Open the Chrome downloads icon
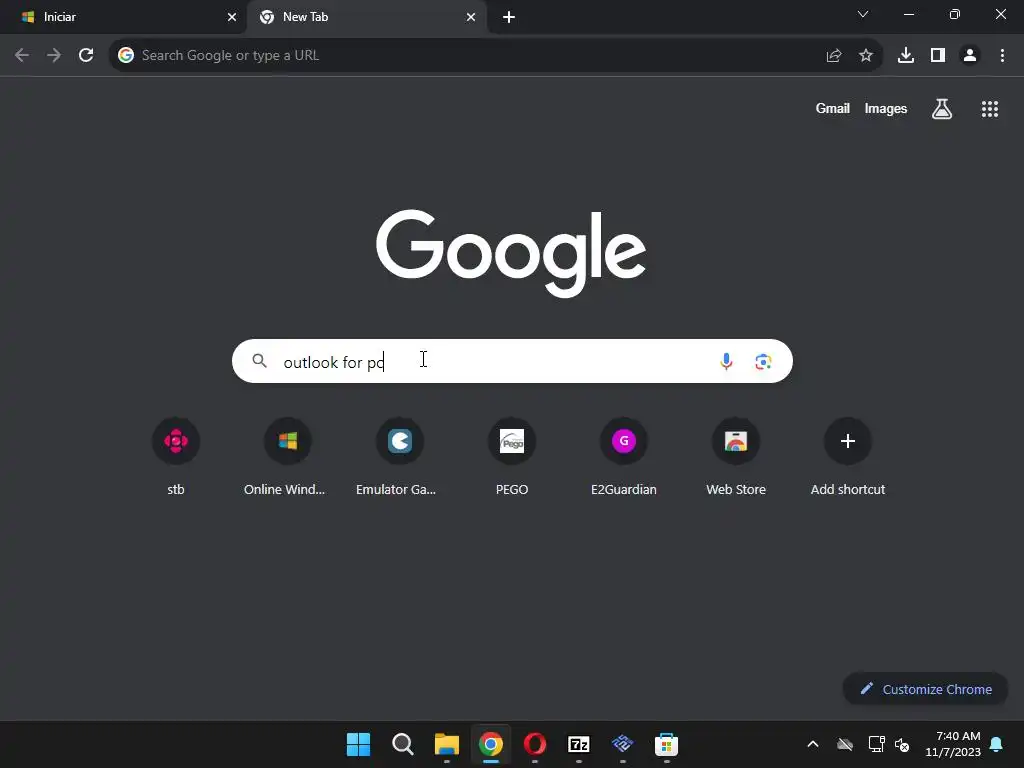The image size is (1024, 768). (x=906, y=56)
